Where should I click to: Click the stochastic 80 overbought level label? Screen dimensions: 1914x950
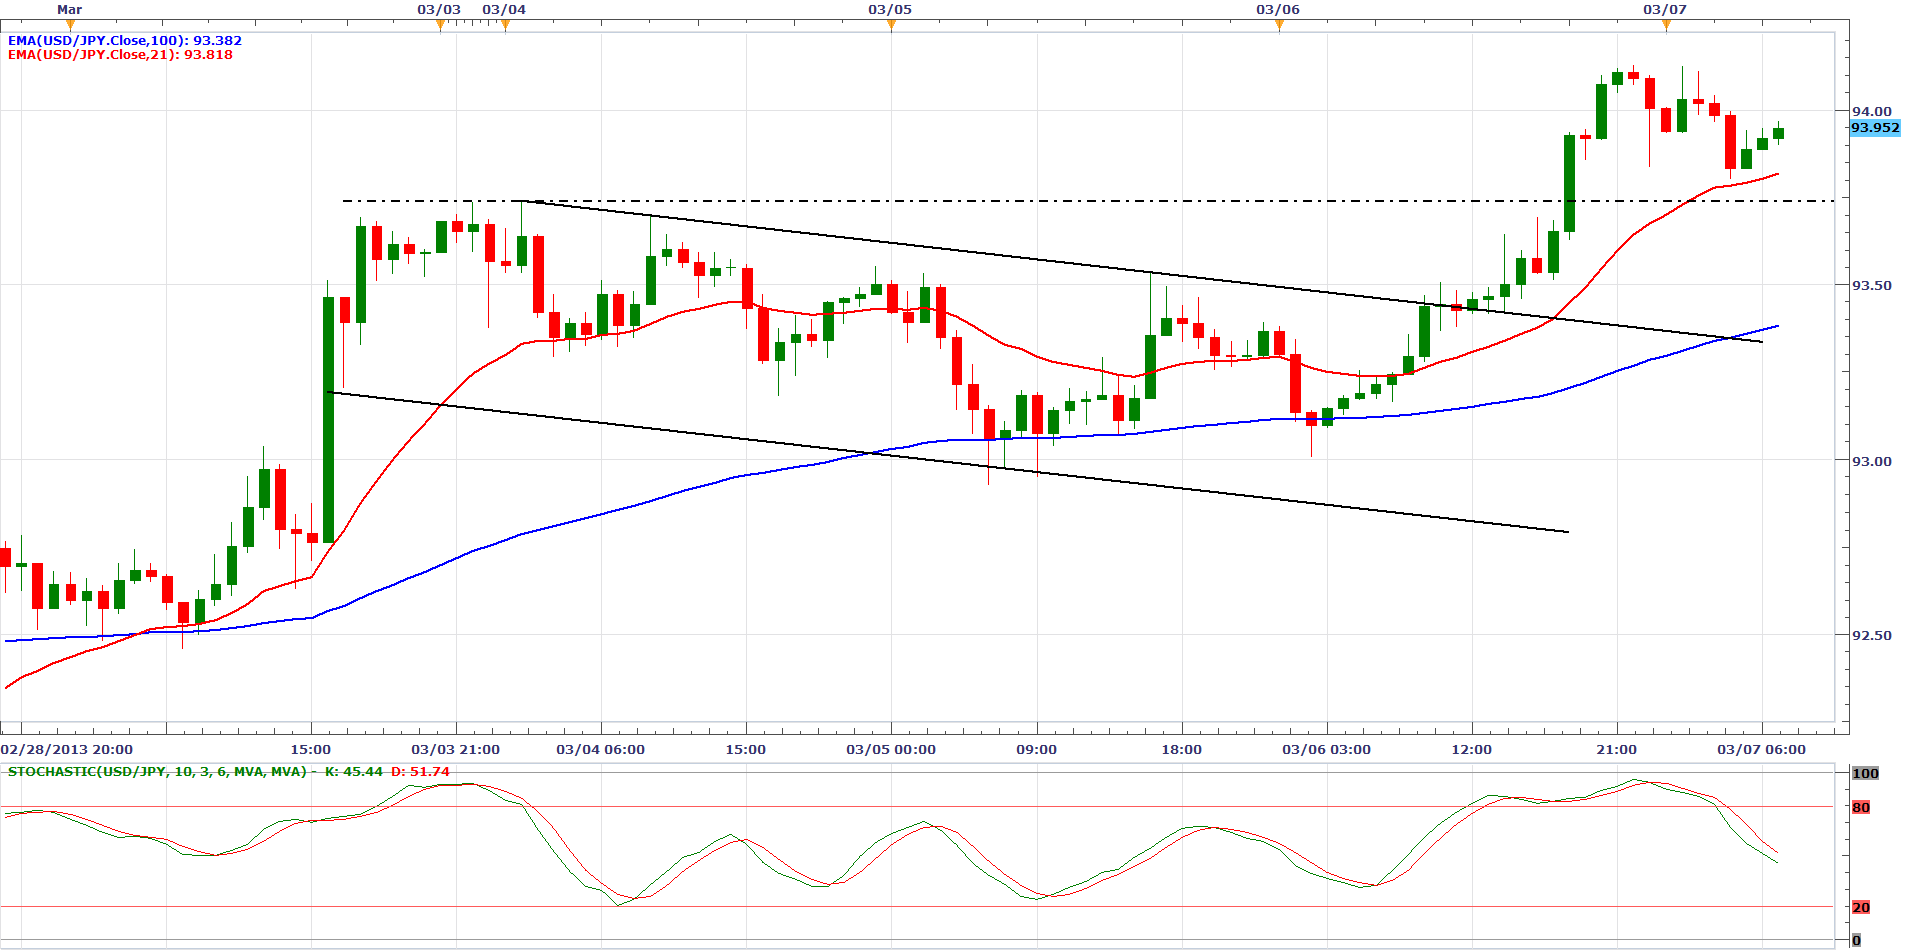1861,808
